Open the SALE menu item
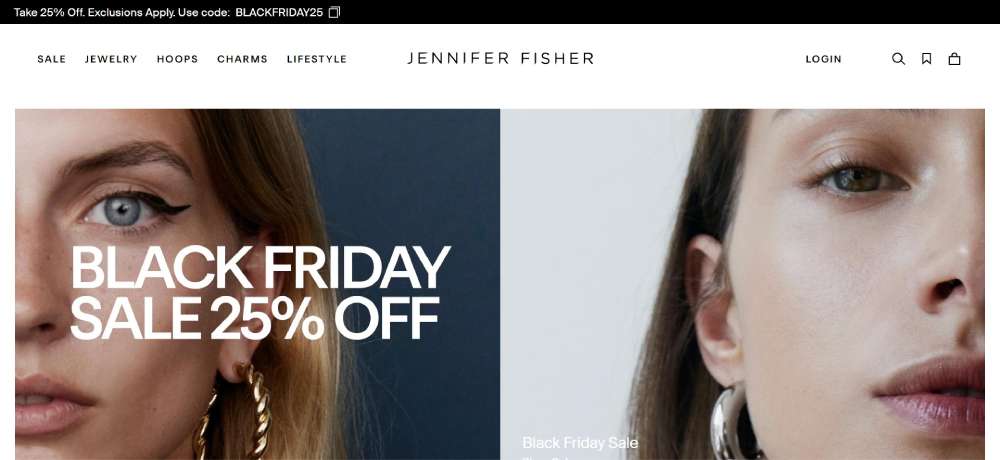This screenshot has height=460, width=1000. pos(52,59)
